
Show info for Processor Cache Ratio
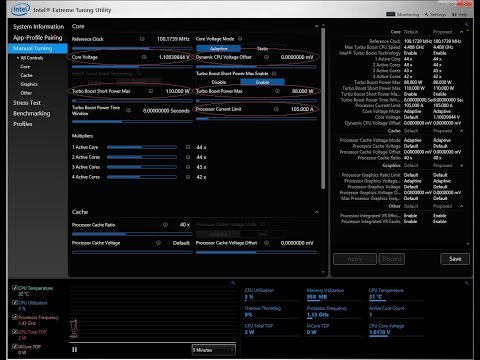pyautogui.click(x=165, y=225)
